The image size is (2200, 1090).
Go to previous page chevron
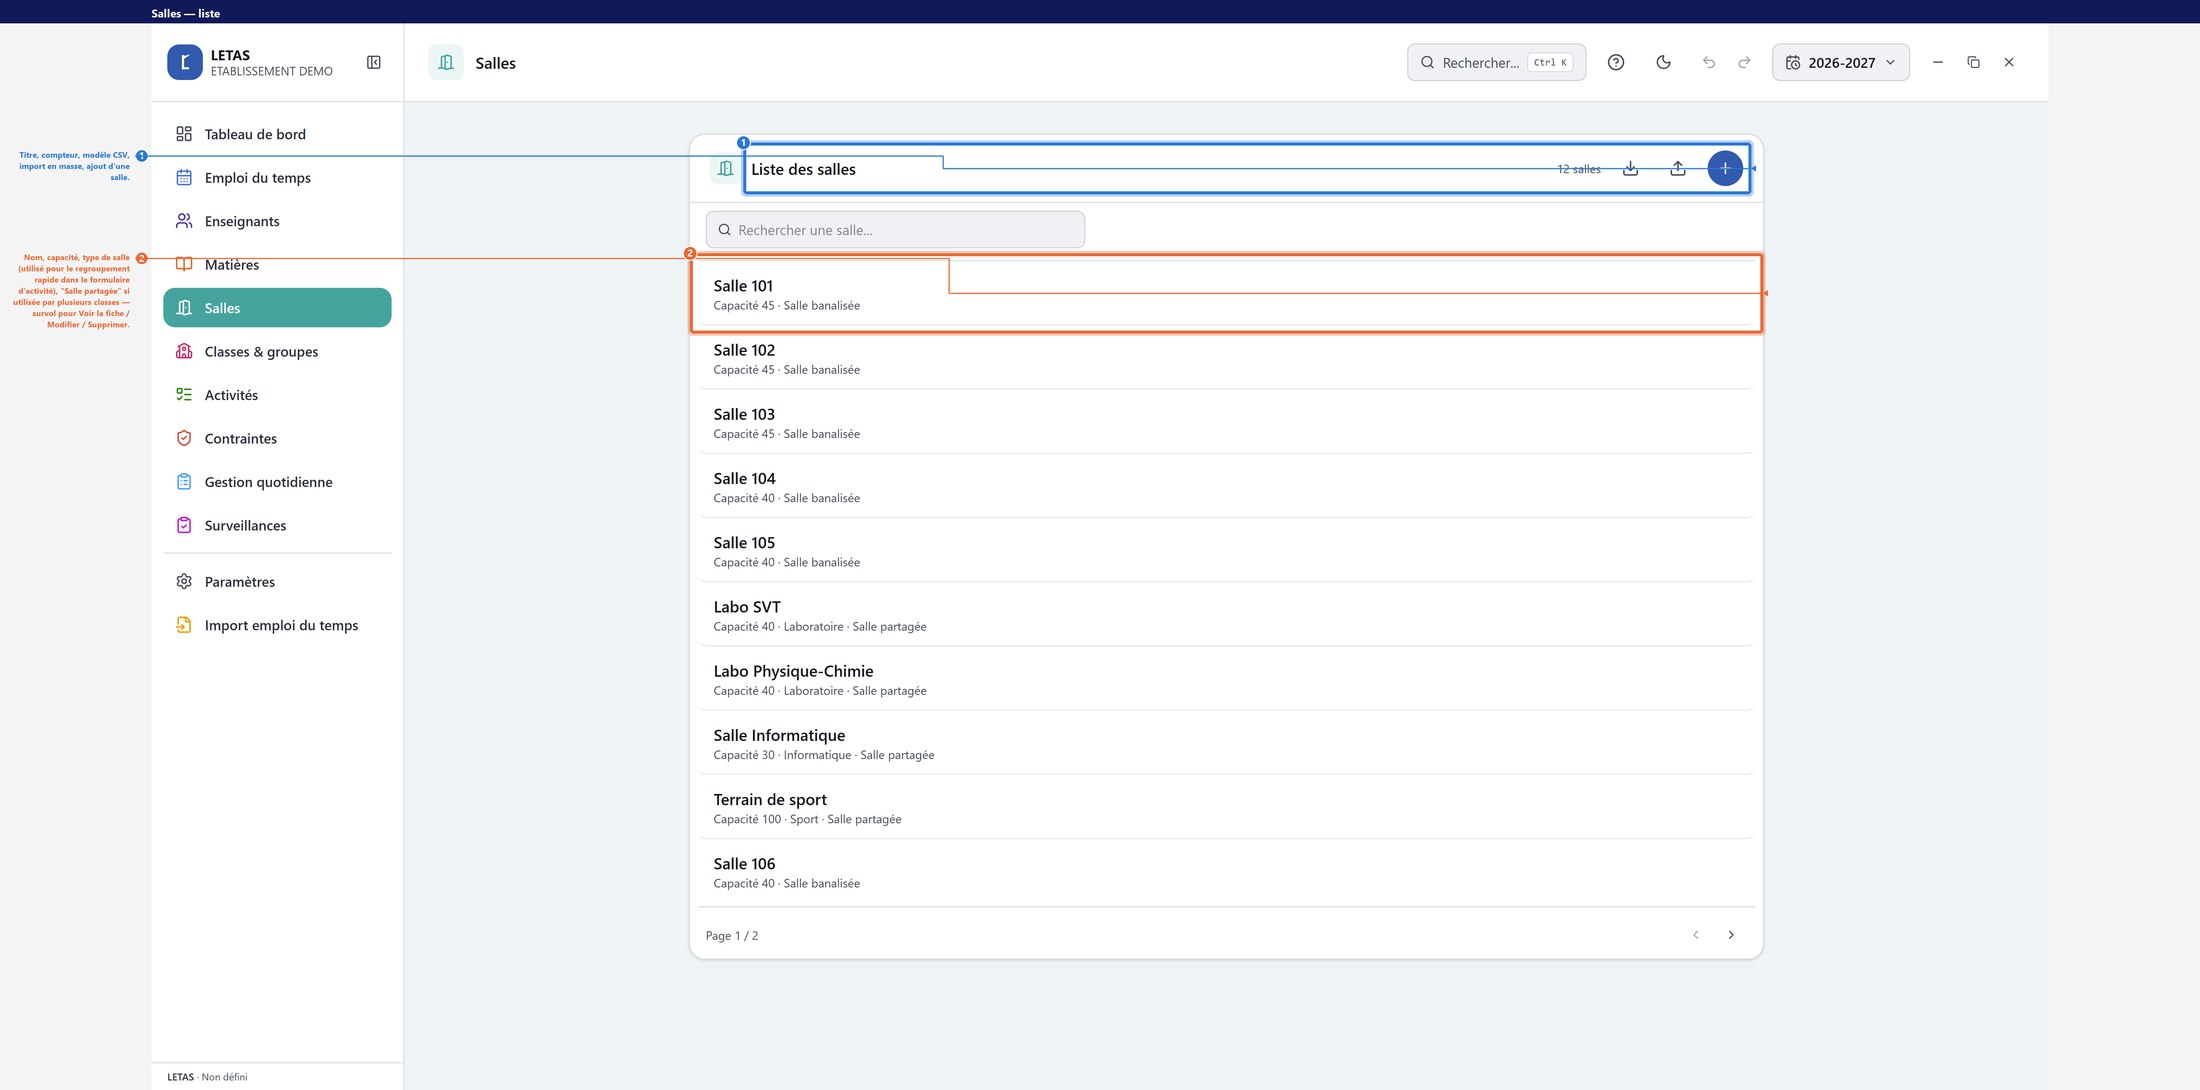click(1696, 935)
